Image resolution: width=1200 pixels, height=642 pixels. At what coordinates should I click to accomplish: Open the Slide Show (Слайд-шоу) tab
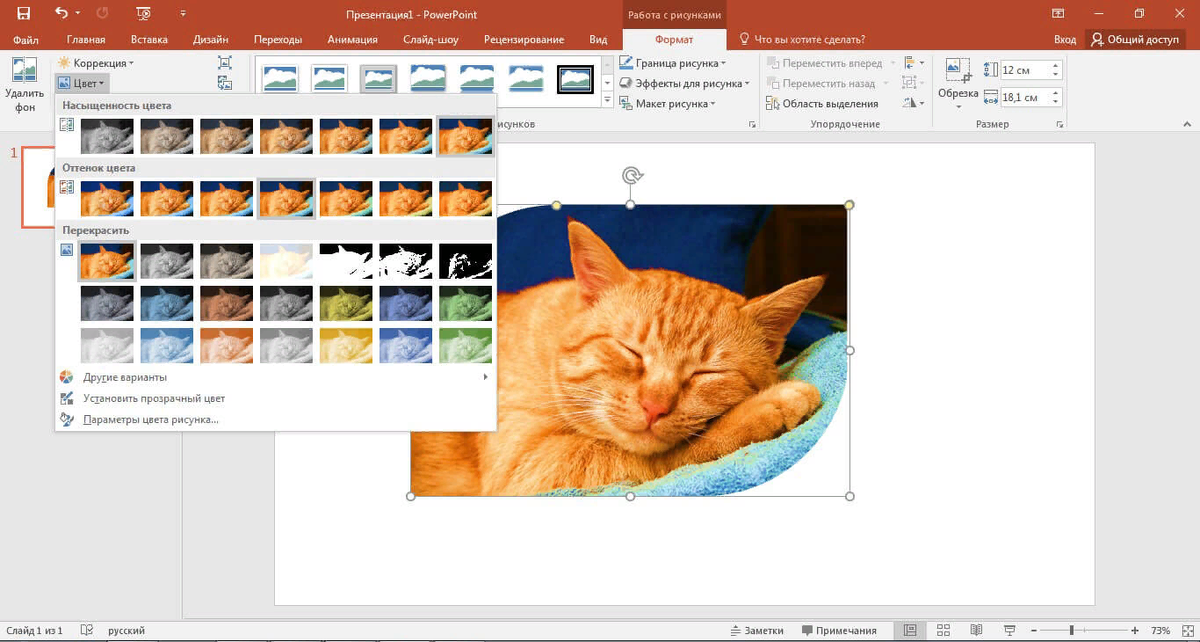coord(430,39)
